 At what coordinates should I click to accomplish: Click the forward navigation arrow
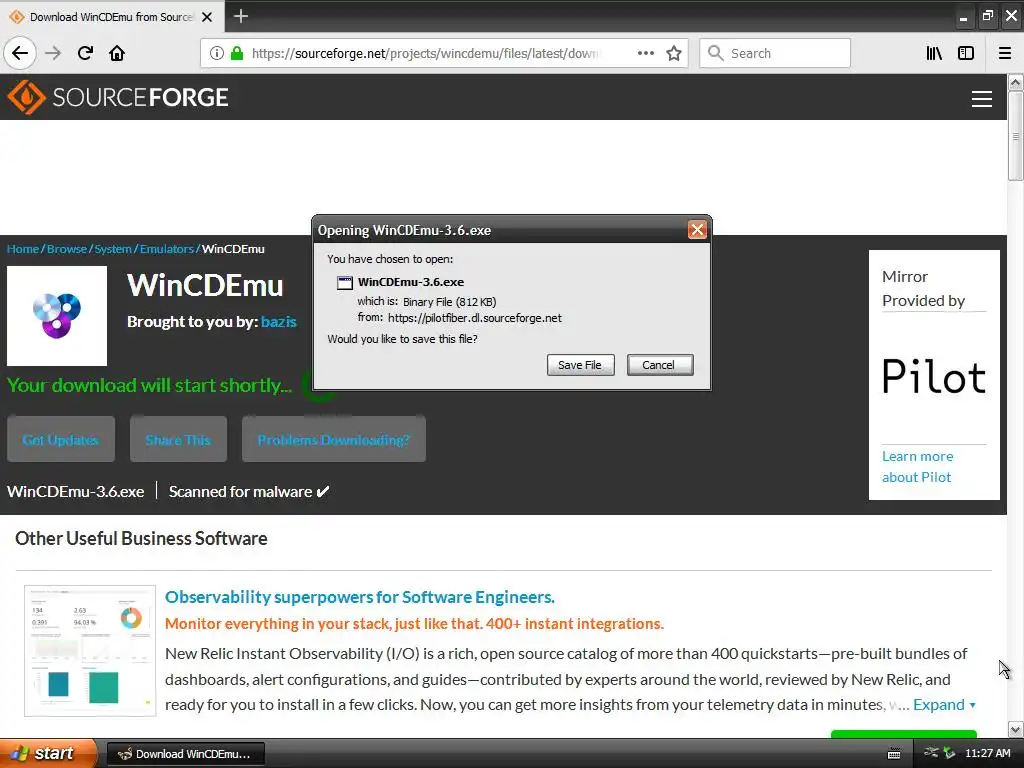(x=53, y=53)
